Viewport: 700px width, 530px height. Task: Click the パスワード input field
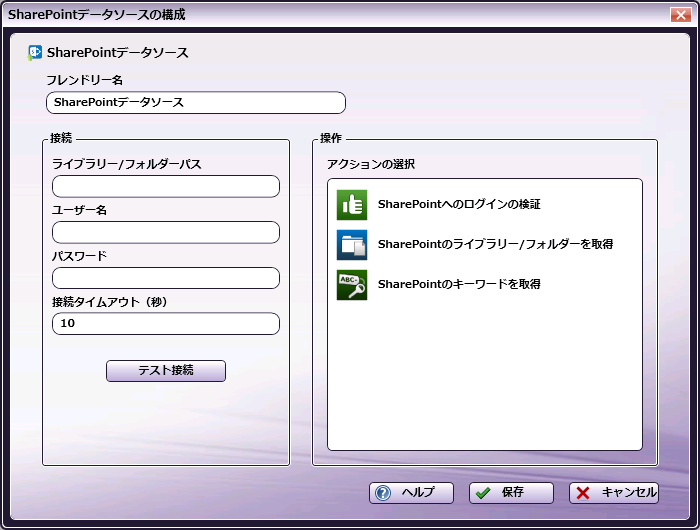click(166, 278)
